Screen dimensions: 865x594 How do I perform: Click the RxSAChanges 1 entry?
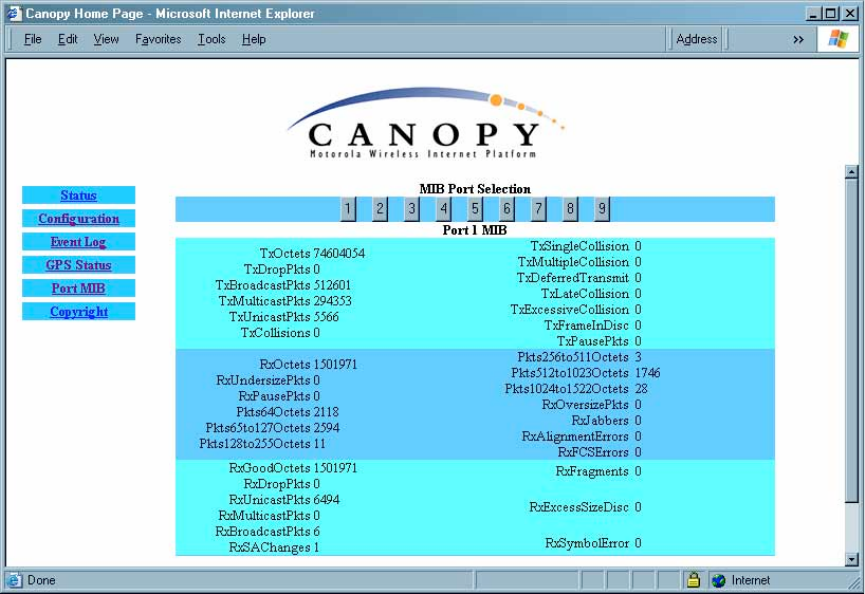pyautogui.click(x=274, y=548)
